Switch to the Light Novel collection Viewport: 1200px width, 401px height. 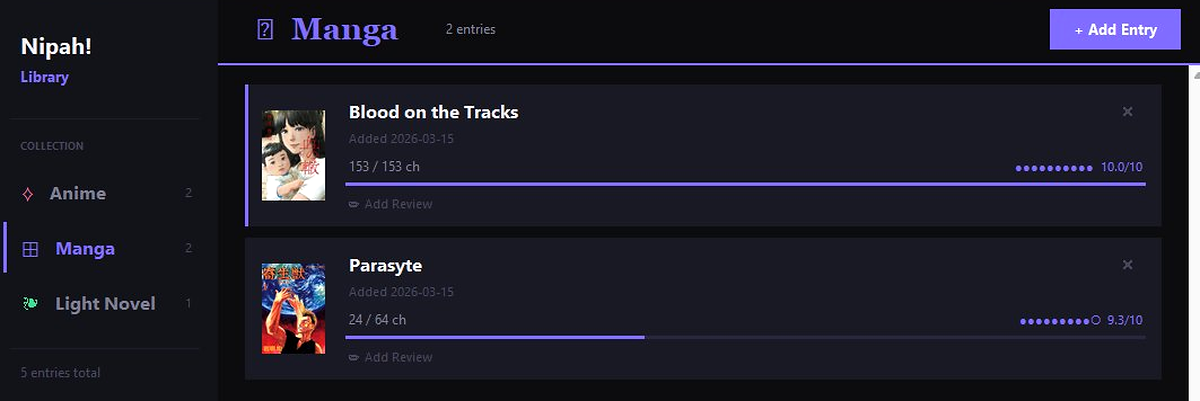click(105, 304)
